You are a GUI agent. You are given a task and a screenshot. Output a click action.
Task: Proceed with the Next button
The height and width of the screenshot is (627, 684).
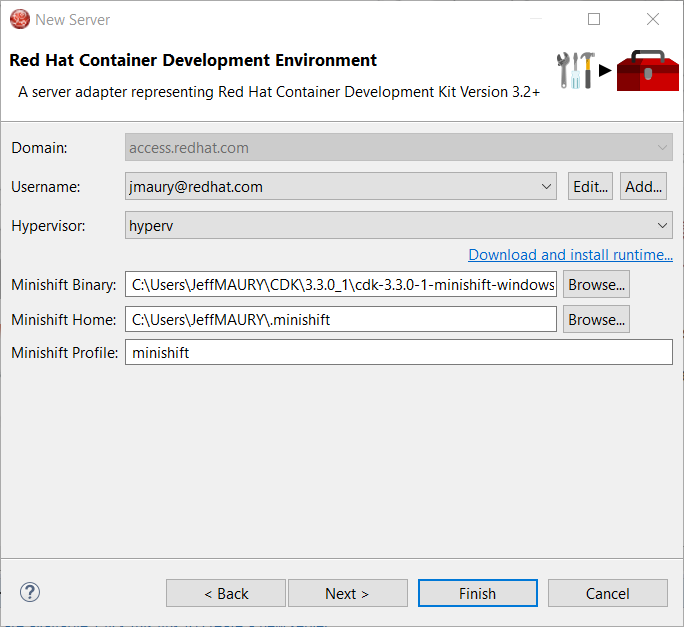tap(347, 593)
